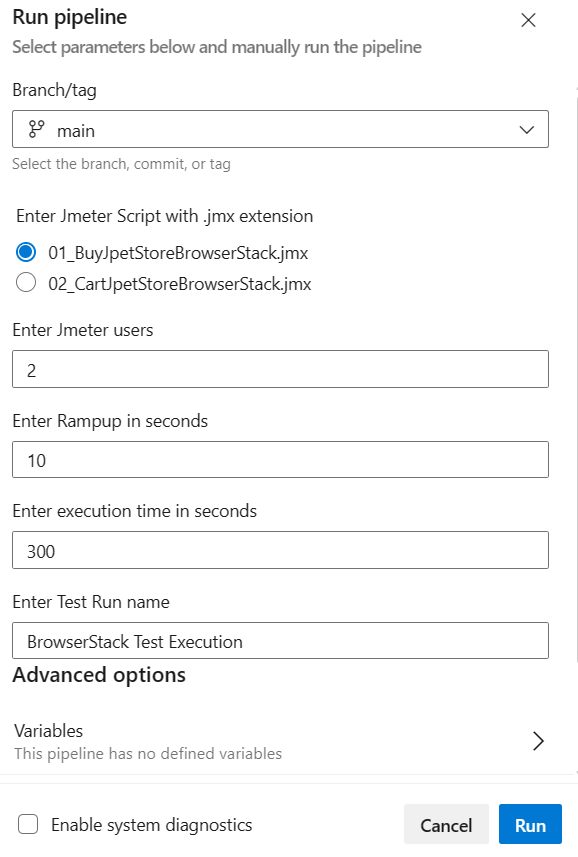Click the 02_CartJpetStoreBrowserStack.jmx label text
The height and width of the screenshot is (857, 578).
click(180, 284)
